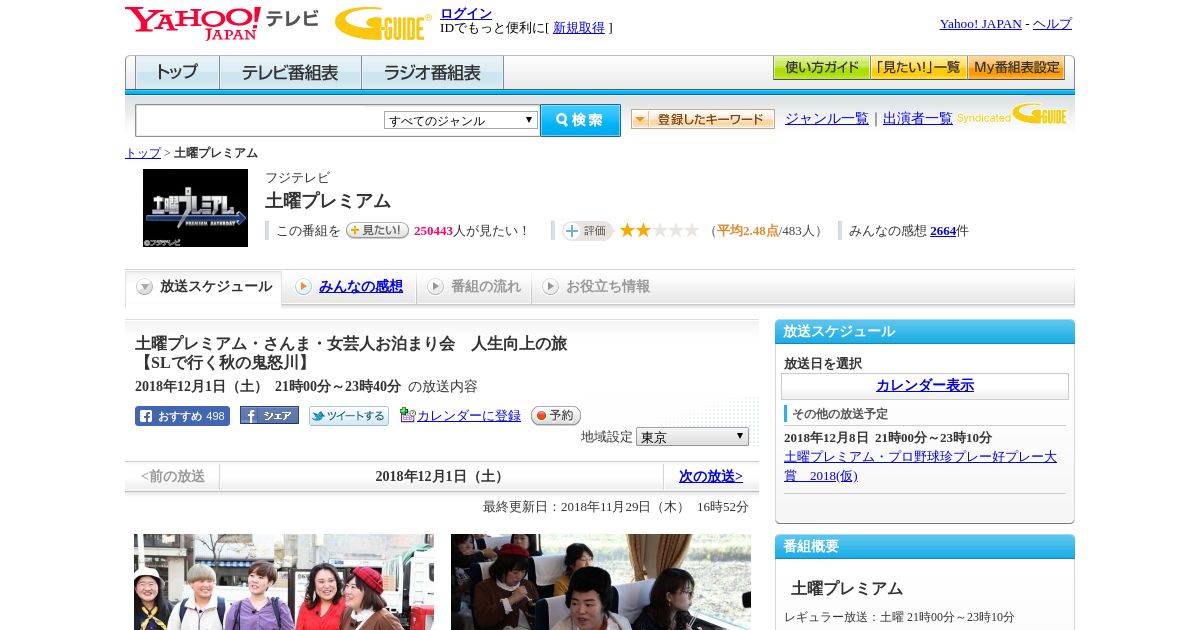Screen dimensions: 1200x630
Task: Go to 次の放送> link
Action: 710,477
